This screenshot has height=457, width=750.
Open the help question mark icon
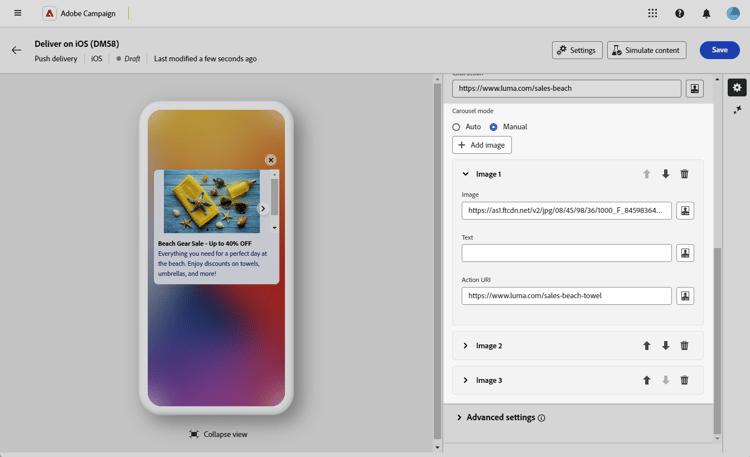[x=679, y=13]
